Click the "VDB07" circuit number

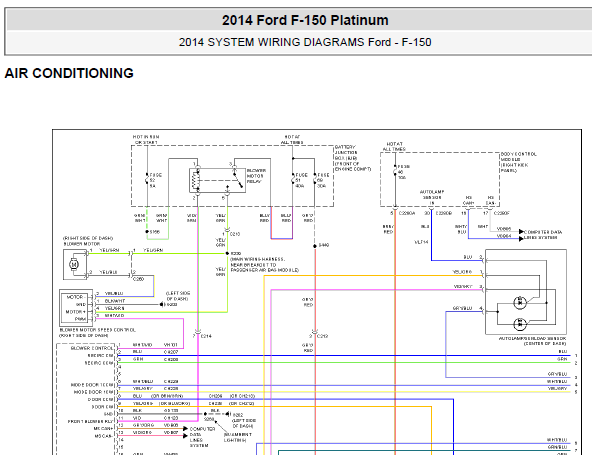(x=171, y=432)
